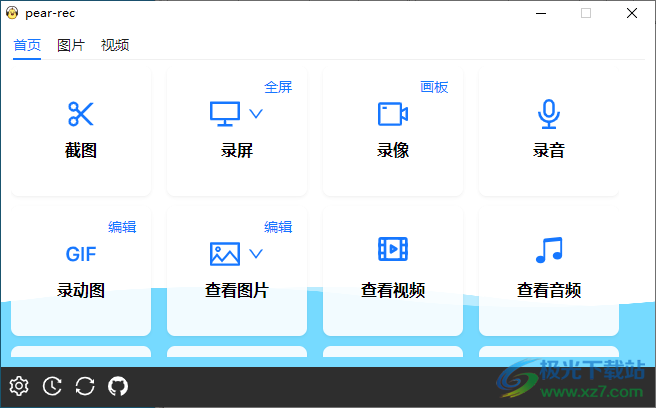Viewport: 656px width, 408px height.
Task: Click the 编辑 link on 录动图 card
Action: coord(122,227)
